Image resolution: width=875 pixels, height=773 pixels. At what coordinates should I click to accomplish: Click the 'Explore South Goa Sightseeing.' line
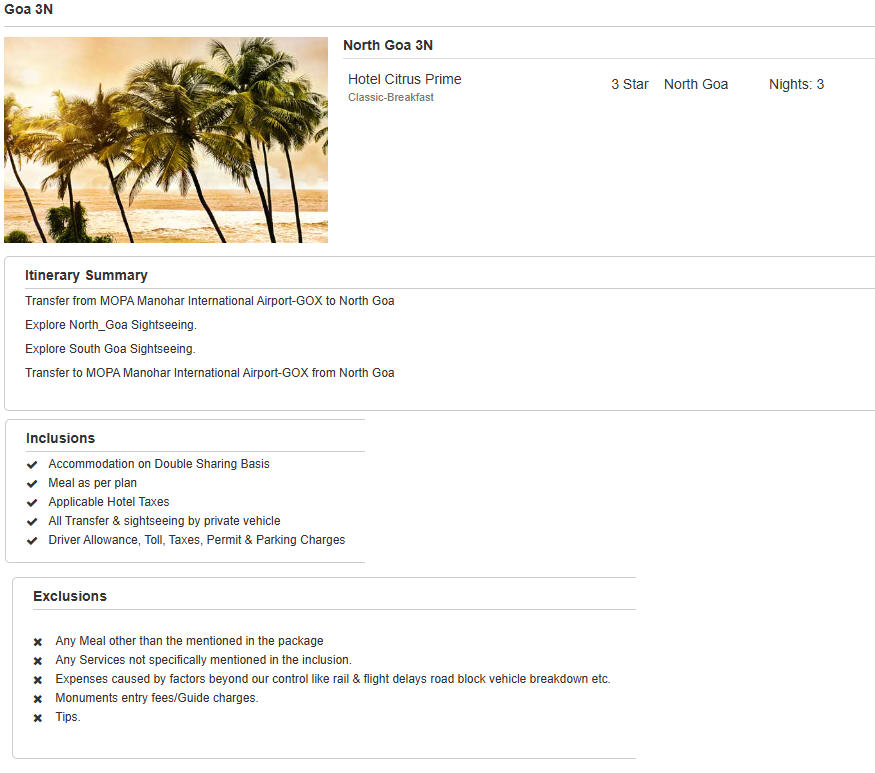coord(110,349)
